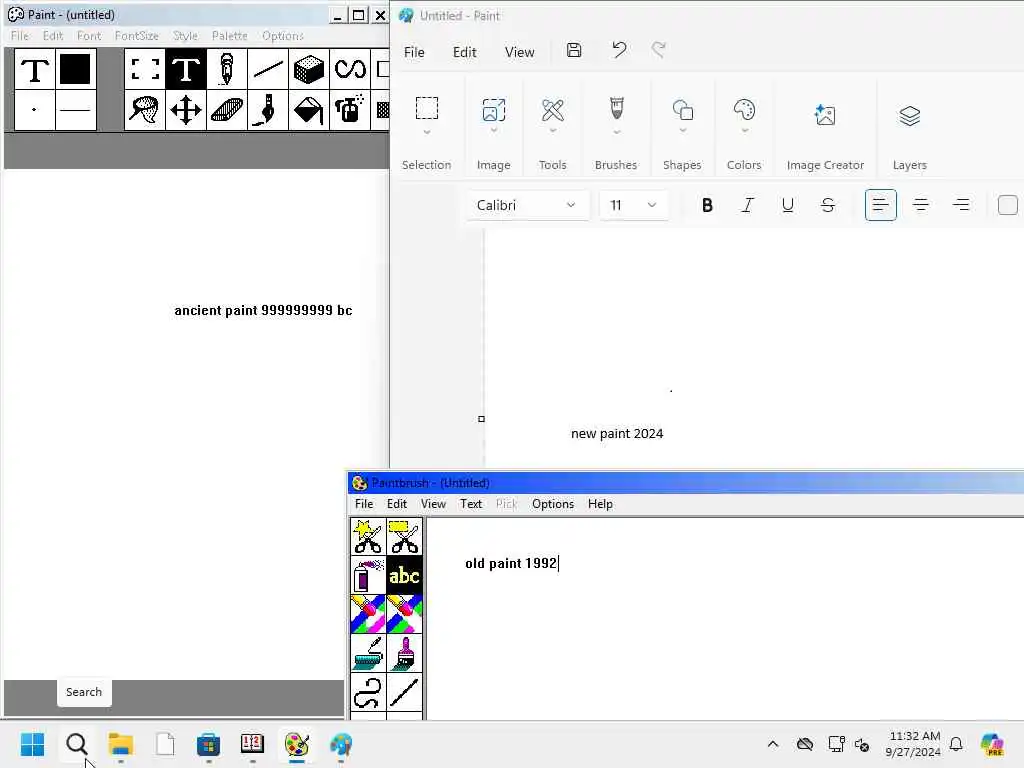Screen dimensions: 1024x768
Task: Choose the Spray can tool in ancient Paint
Action: click(x=350, y=110)
